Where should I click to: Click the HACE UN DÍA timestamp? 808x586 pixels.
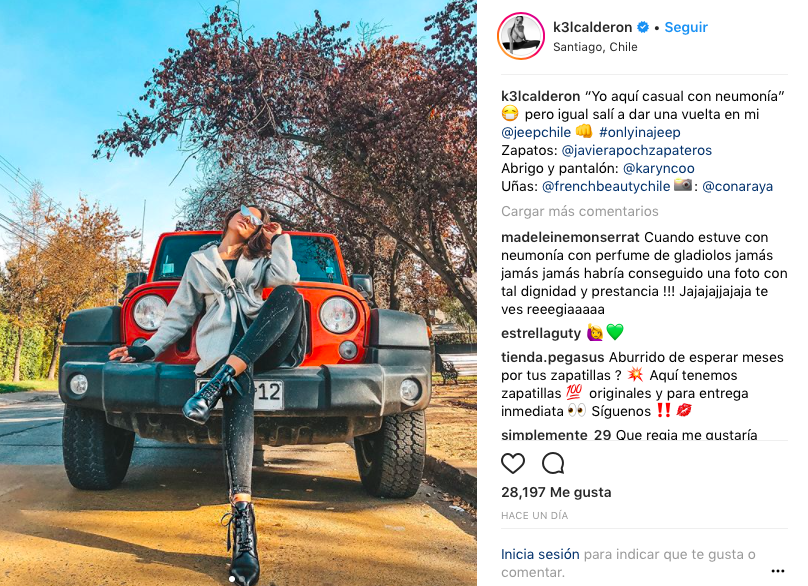click(534, 515)
